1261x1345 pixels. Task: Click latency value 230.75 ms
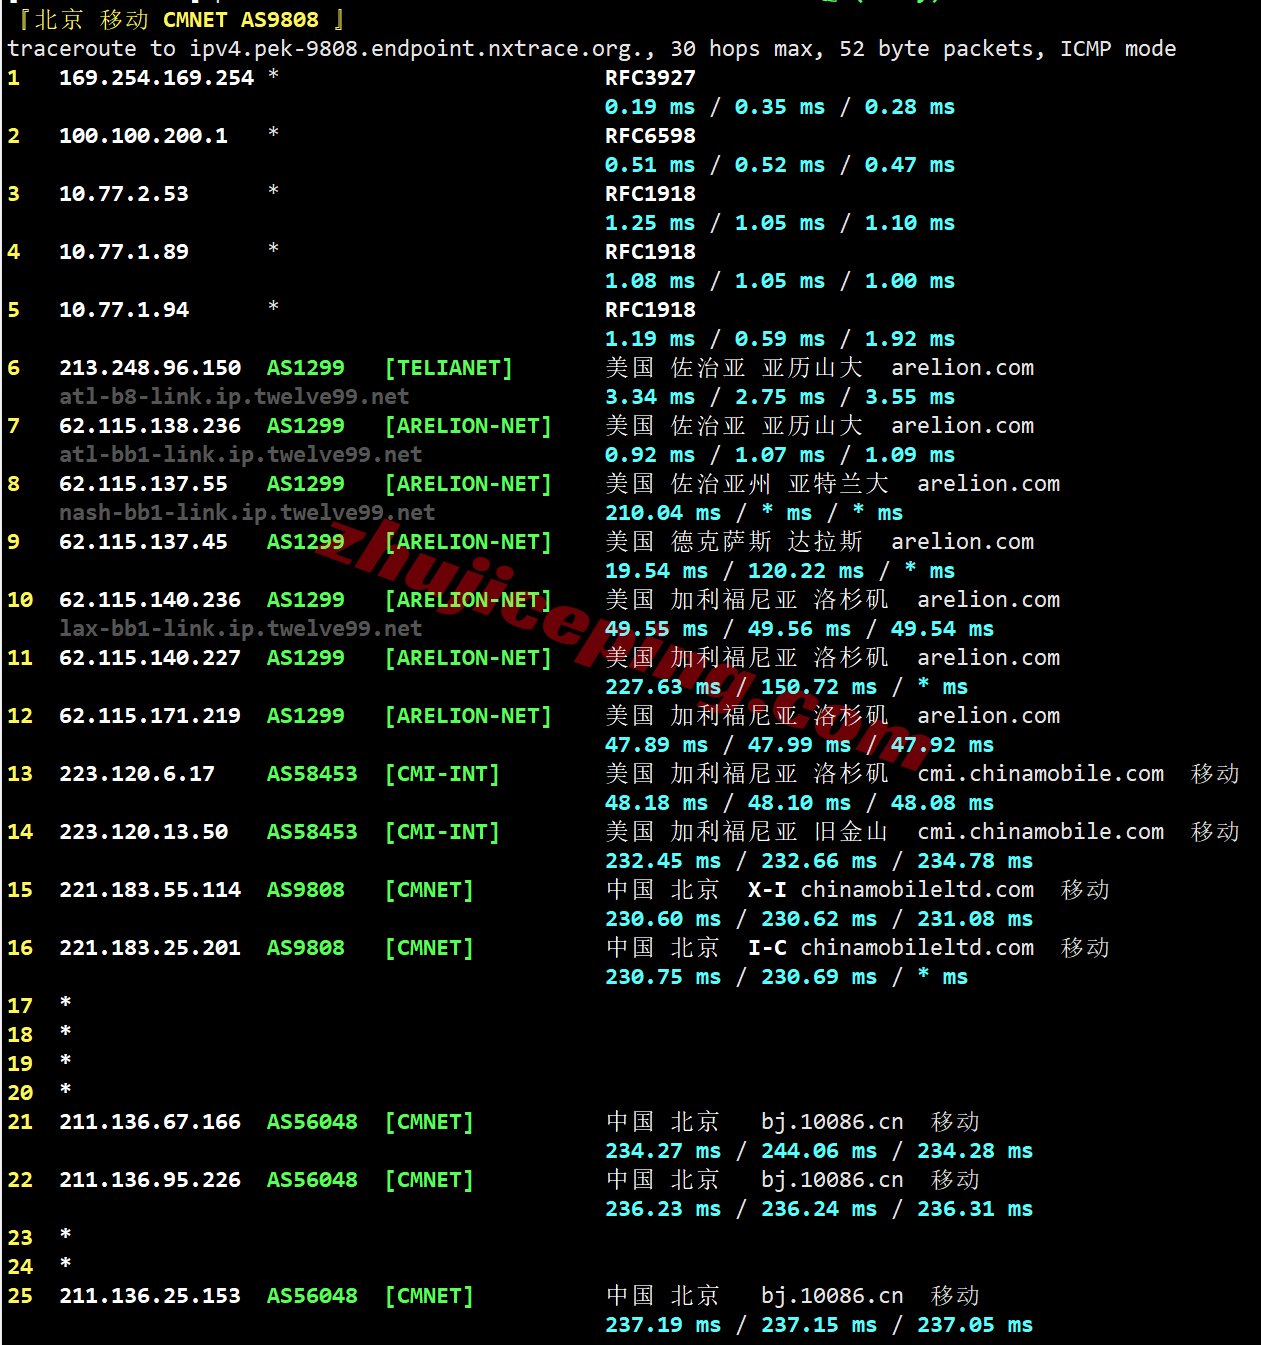[x=663, y=977]
